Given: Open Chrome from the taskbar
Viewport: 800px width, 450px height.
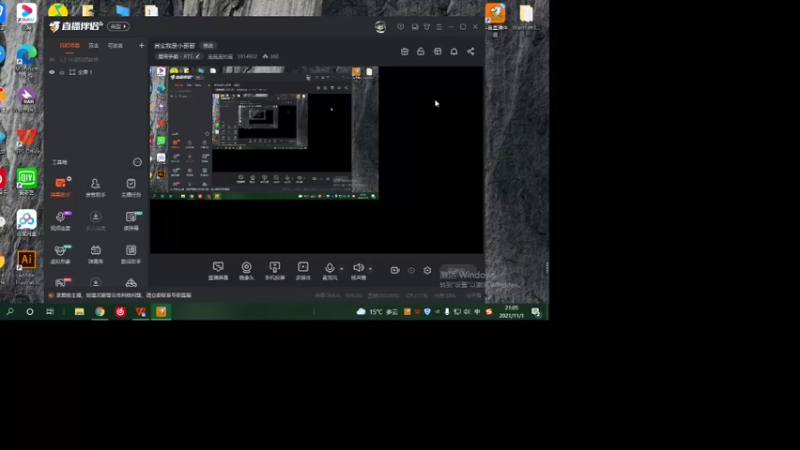Looking at the screenshot, I should [x=99, y=312].
